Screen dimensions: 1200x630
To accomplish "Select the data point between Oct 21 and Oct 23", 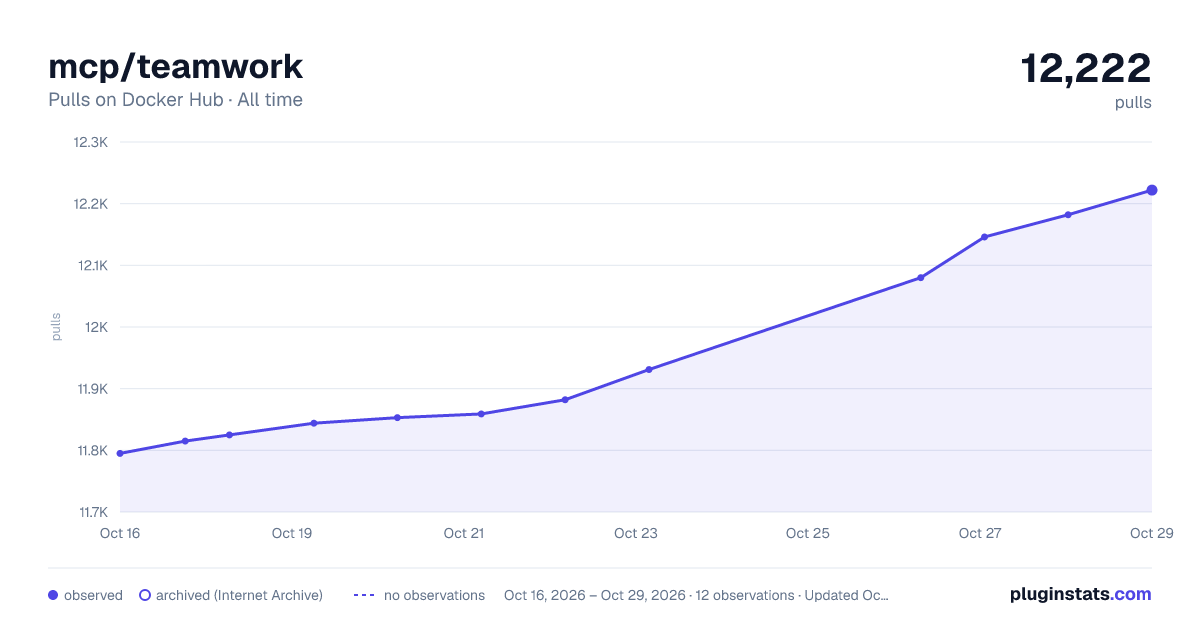I will pos(565,400).
